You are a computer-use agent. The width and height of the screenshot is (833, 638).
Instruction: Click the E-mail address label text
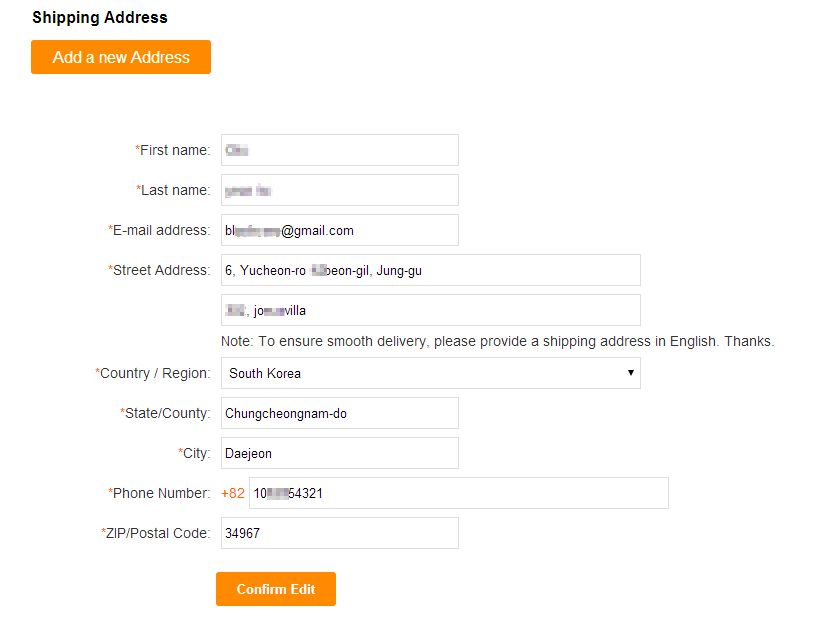coord(160,230)
